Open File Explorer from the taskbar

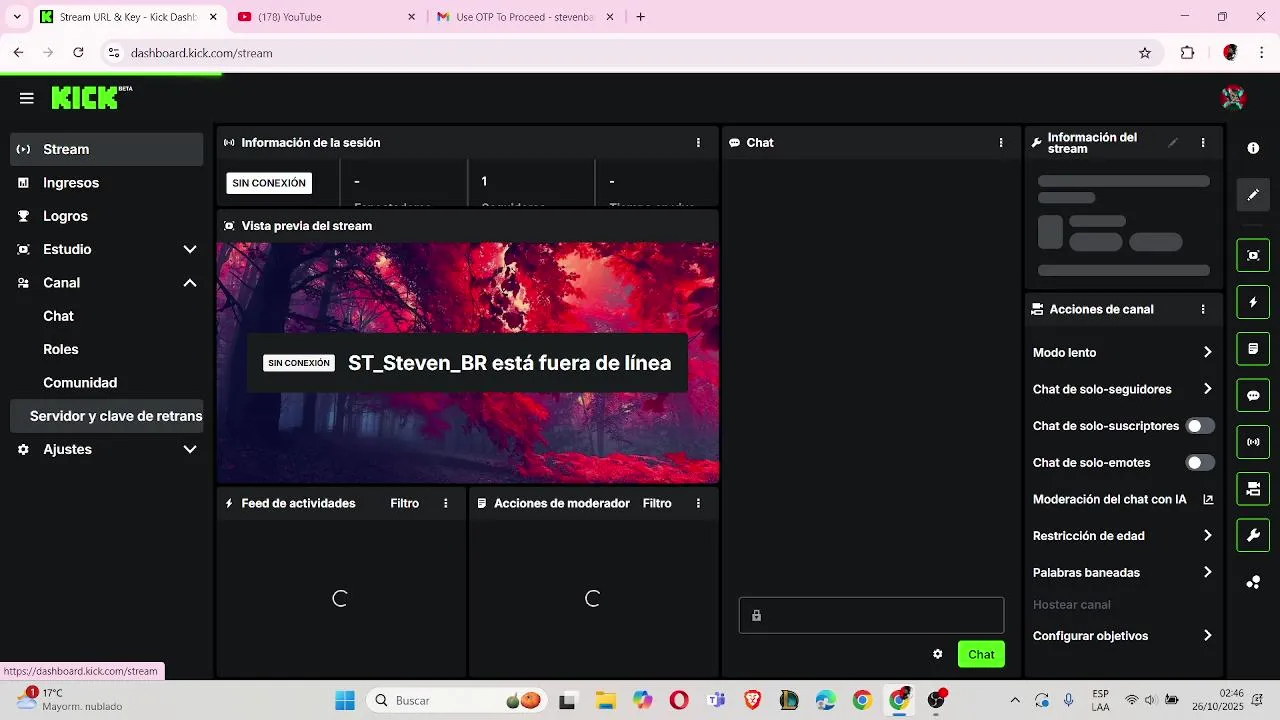[605, 700]
